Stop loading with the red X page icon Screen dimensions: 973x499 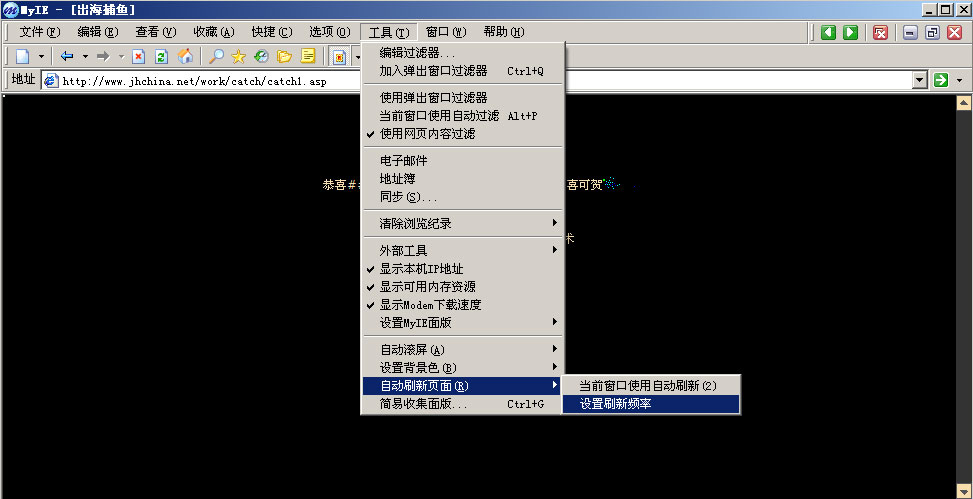[x=139, y=56]
